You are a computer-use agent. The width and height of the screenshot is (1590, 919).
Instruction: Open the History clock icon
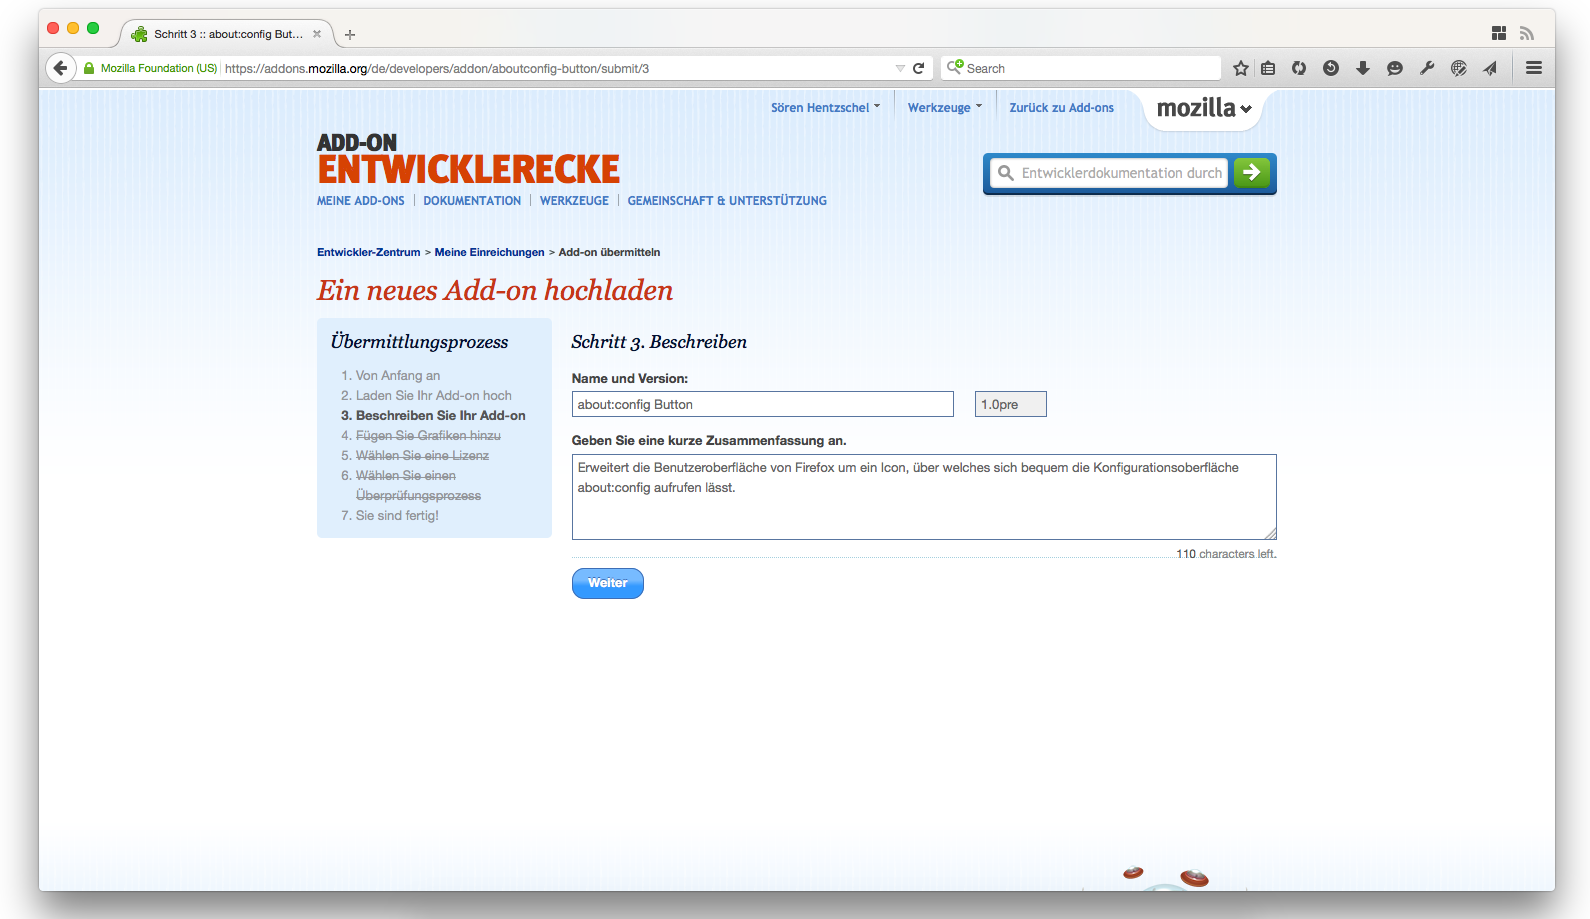pos(1331,68)
